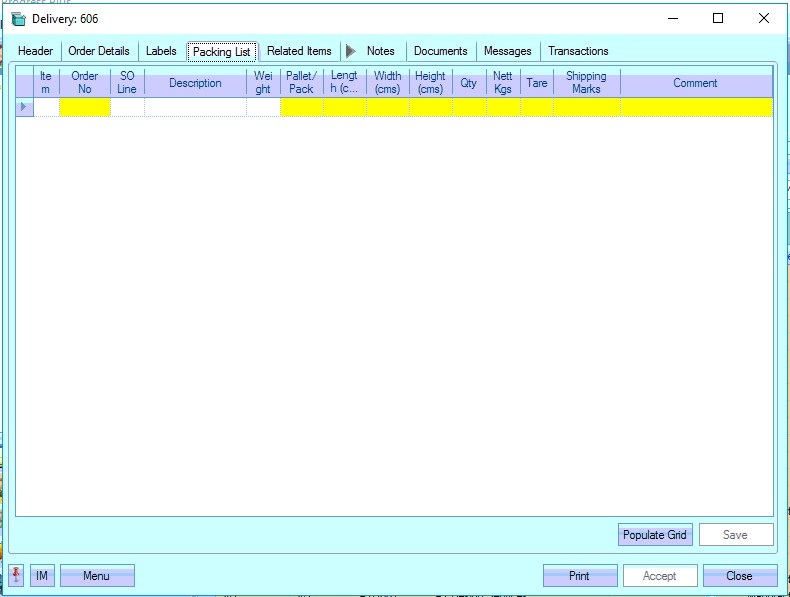Open the IM button

(x=42, y=576)
